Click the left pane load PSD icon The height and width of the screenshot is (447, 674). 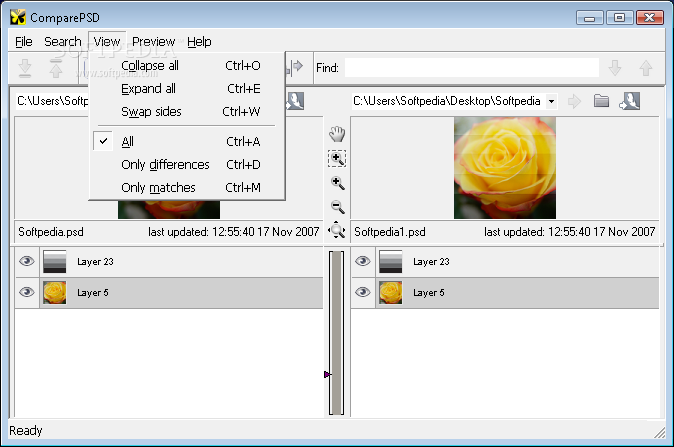click(x=295, y=101)
